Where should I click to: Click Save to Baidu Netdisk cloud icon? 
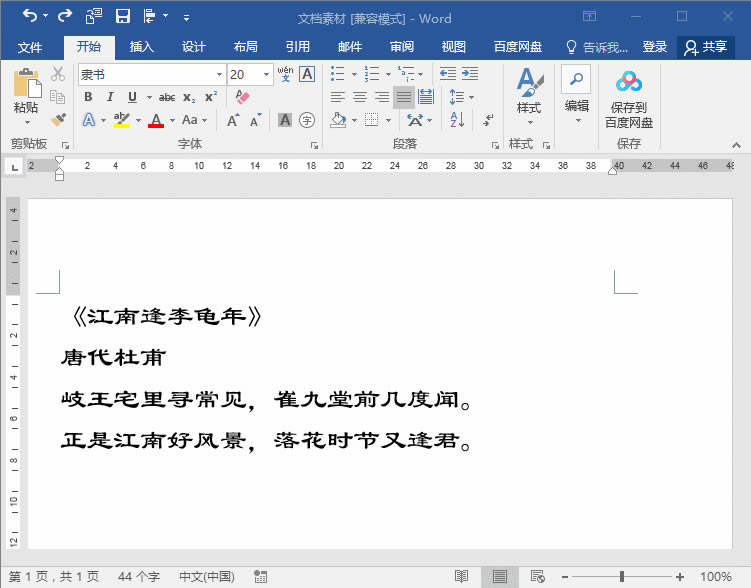(x=628, y=82)
